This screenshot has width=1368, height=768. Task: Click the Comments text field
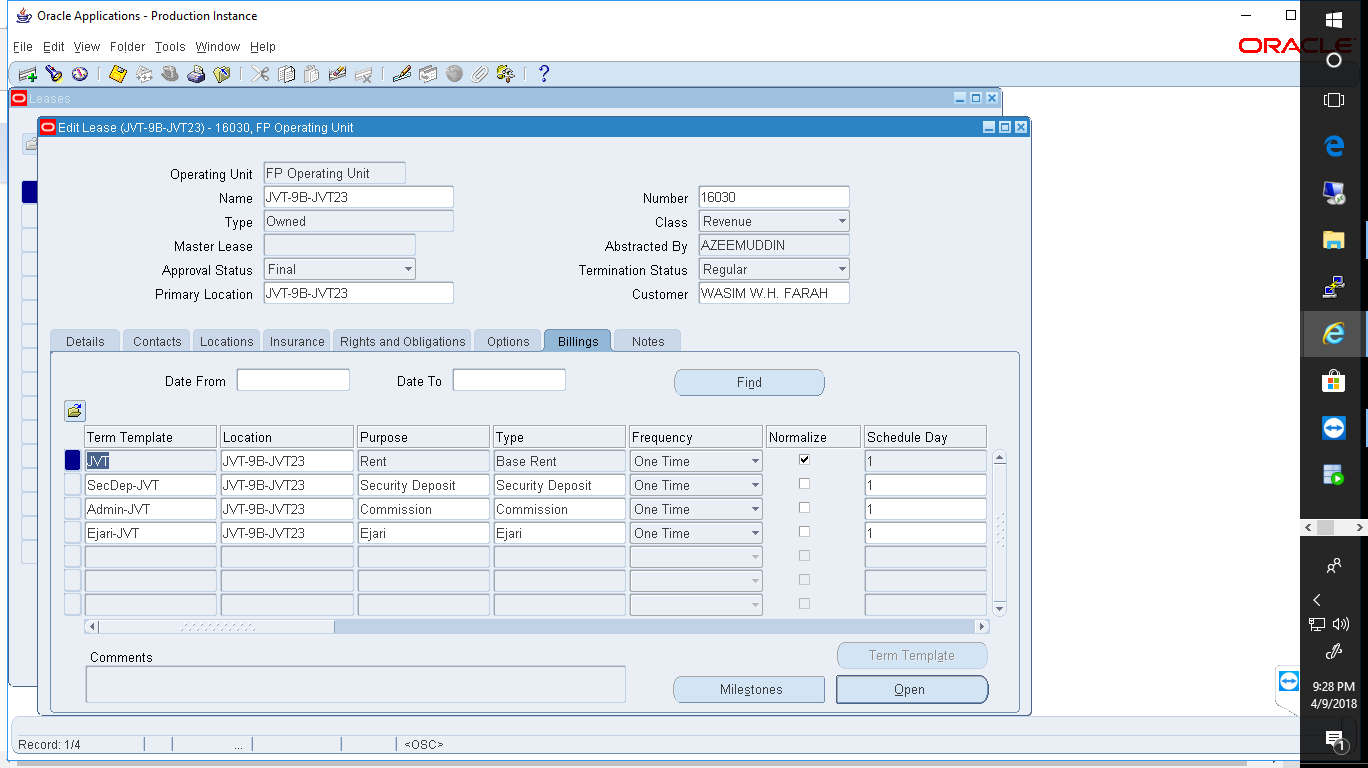click(x=356, y=684)
